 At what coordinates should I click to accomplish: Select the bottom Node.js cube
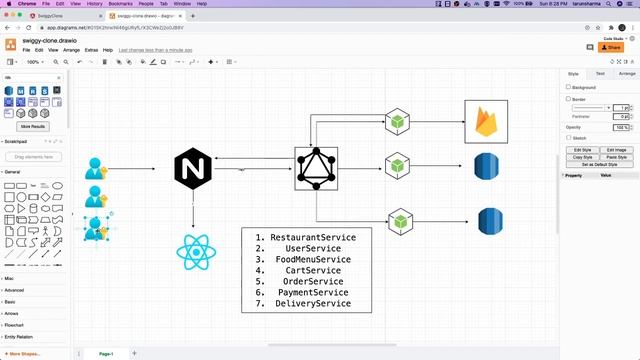[400, 222]
